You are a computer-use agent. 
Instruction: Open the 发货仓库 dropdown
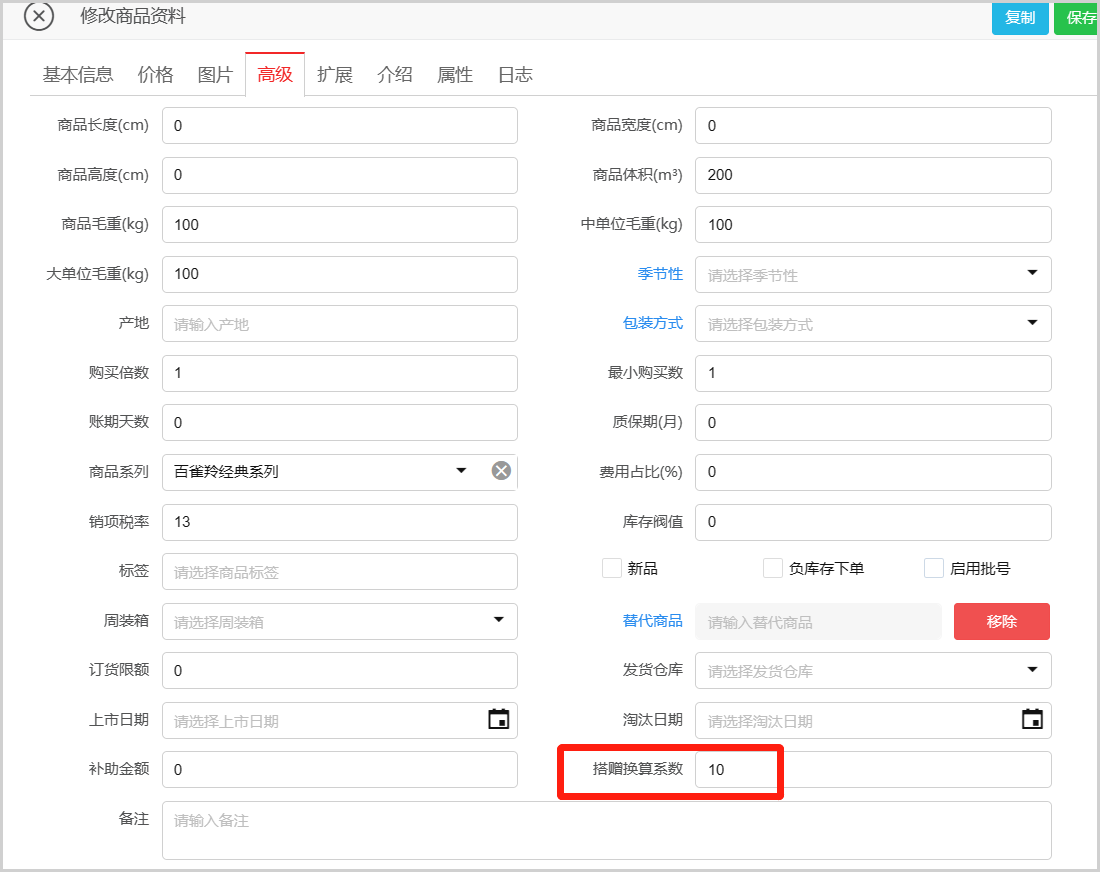tap(1032, 670)
